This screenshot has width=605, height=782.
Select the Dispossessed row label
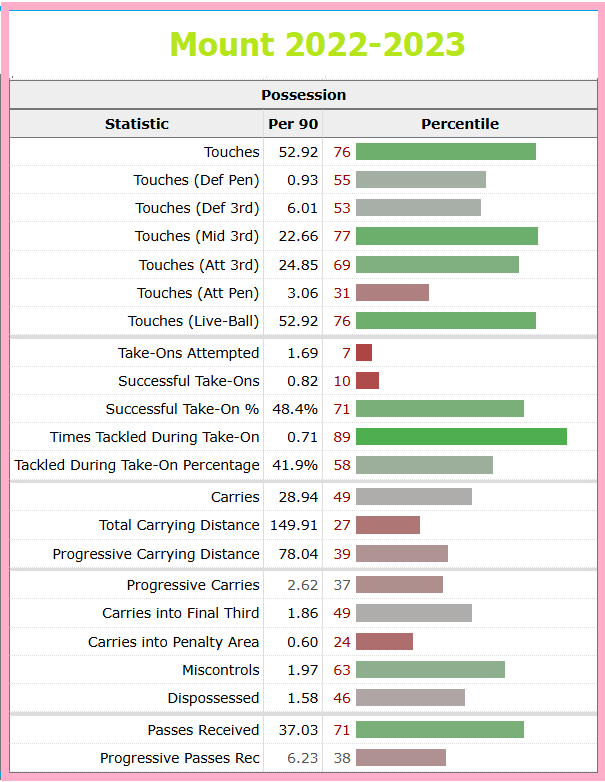(213, 698)
